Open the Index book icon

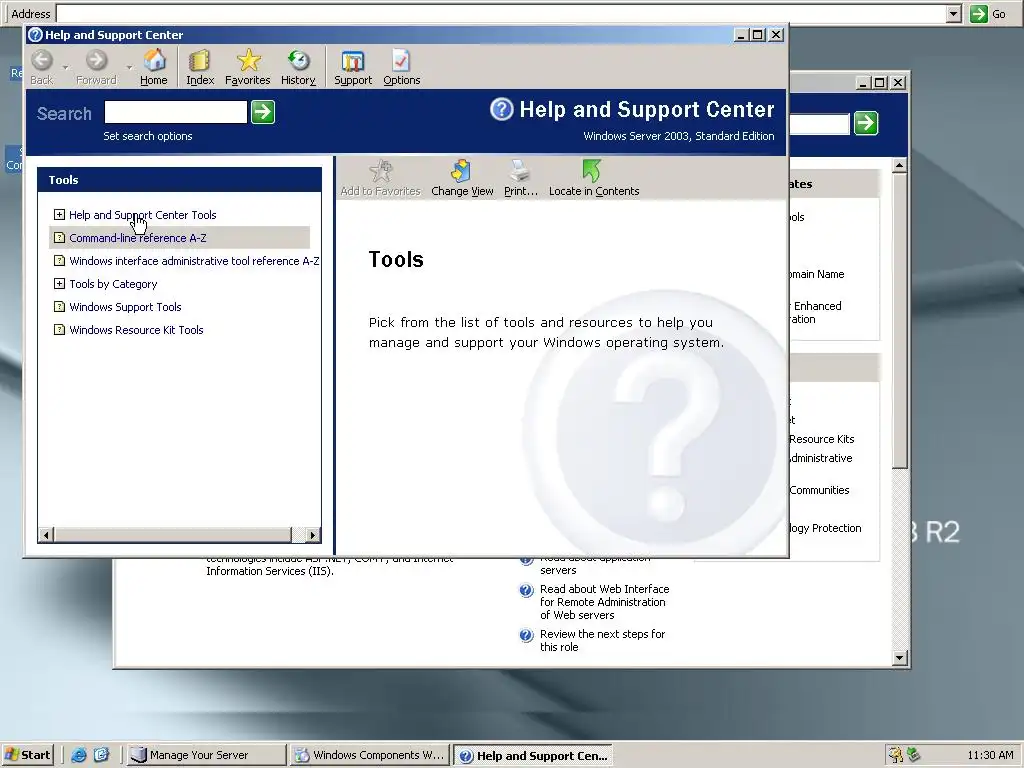199,61
